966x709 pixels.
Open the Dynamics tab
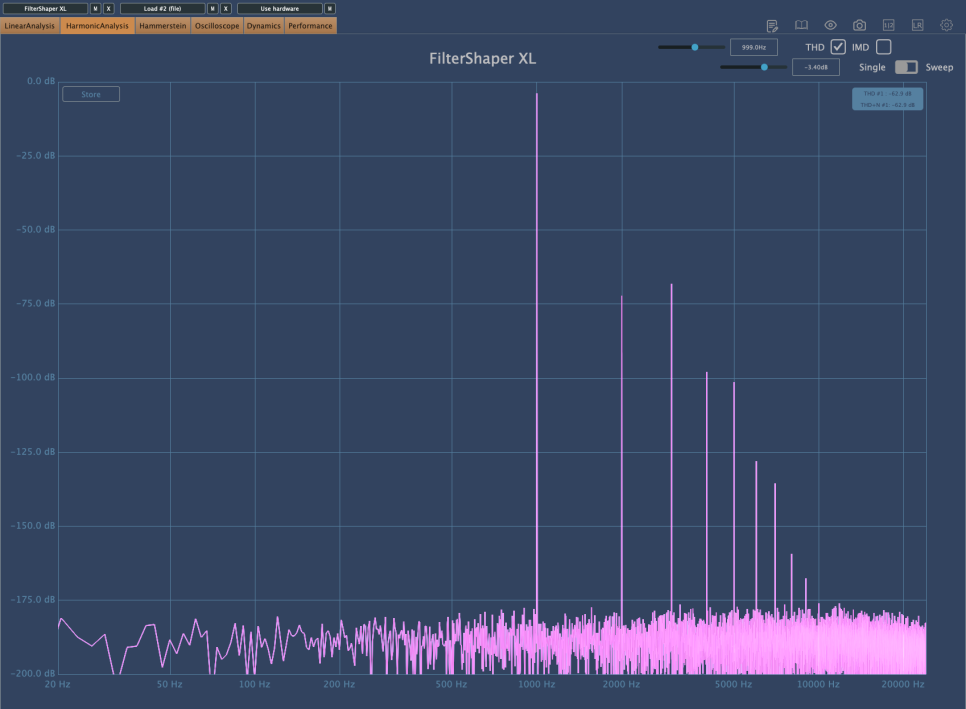coord(264,26)
